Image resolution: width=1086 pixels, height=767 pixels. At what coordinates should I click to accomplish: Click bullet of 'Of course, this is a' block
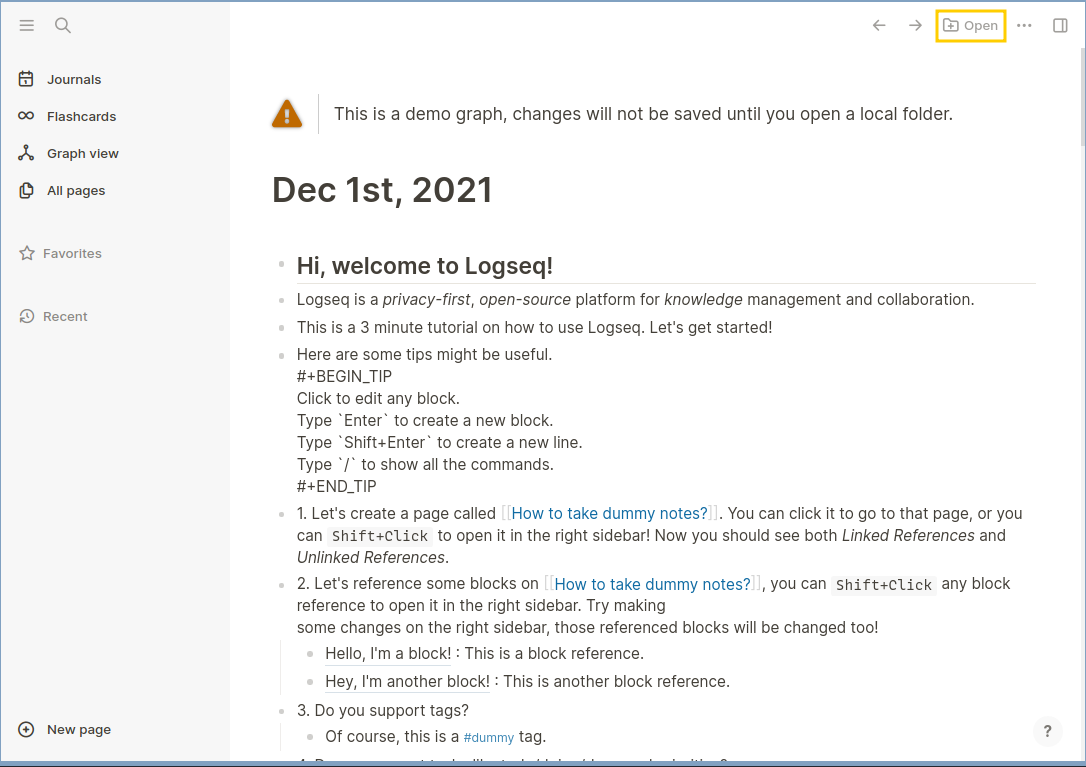tap(310, 737)
